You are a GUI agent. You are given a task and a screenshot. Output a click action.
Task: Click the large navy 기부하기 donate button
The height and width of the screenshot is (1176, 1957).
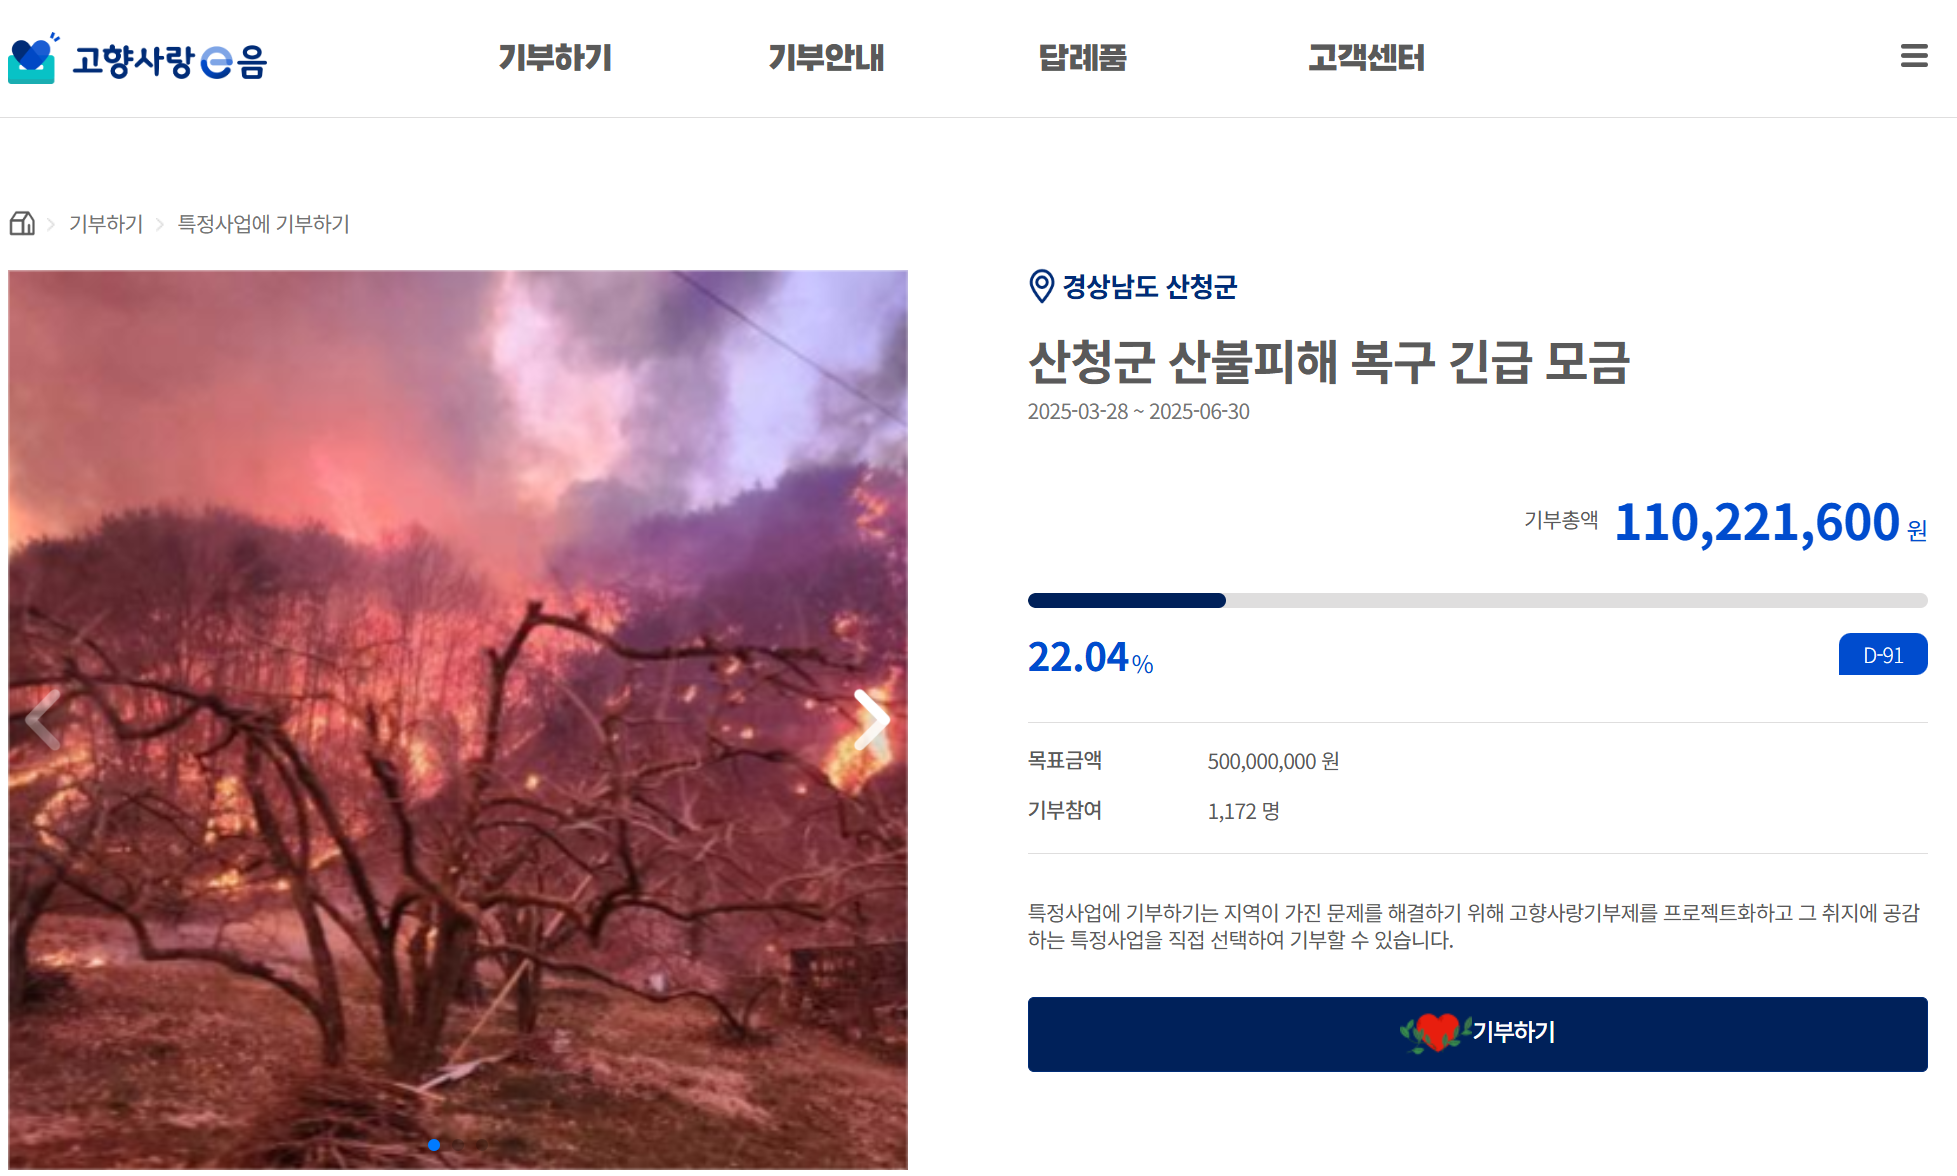(1477, 1034)
